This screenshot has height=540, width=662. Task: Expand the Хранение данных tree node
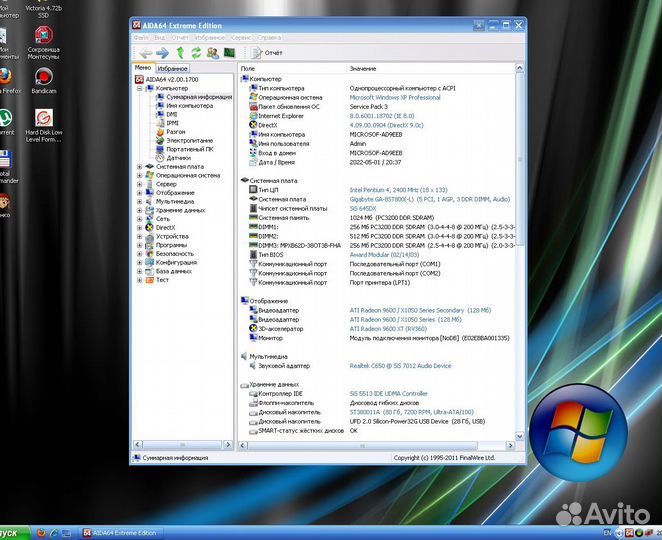(x=140, y=210)
